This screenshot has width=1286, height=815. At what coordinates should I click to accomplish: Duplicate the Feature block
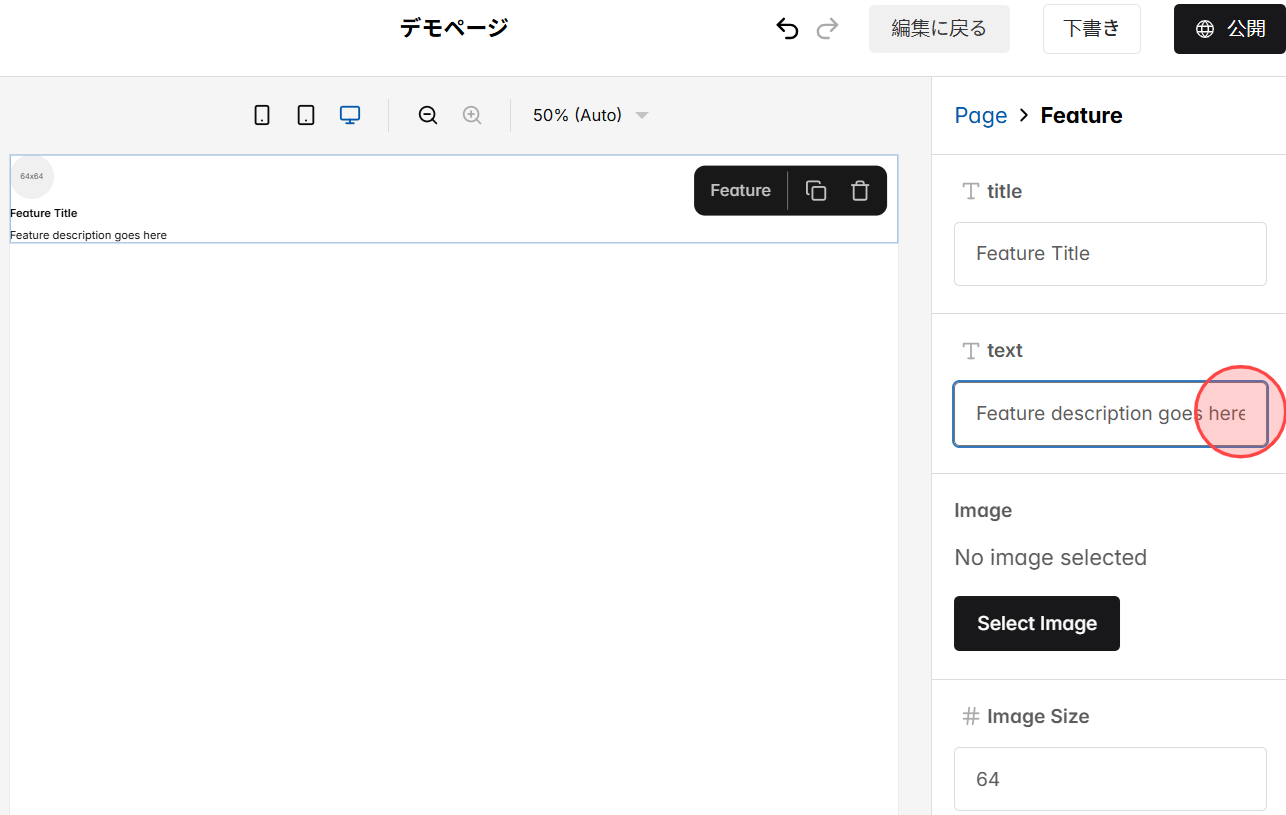click(816, 190)
